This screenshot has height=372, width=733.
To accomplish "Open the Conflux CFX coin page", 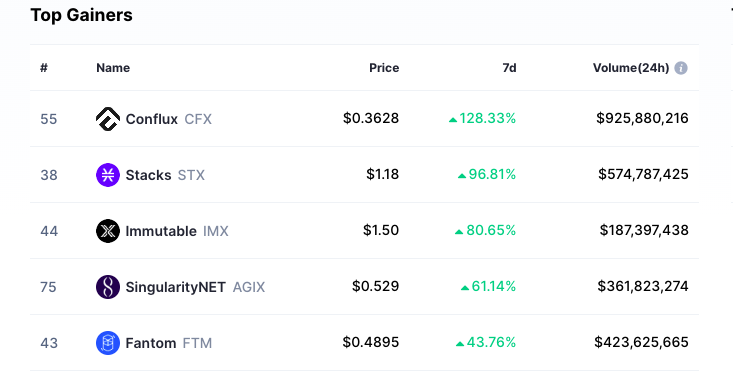I will 168,119.
